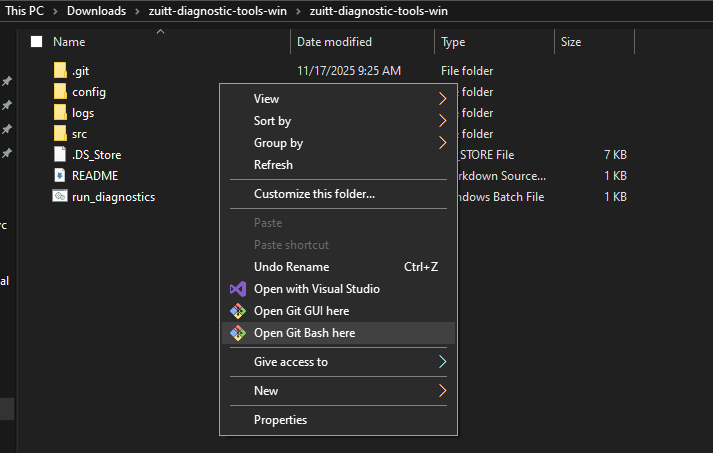713x453 pixels.
Task: Click the logs folder icon
Action: point(60,113)
